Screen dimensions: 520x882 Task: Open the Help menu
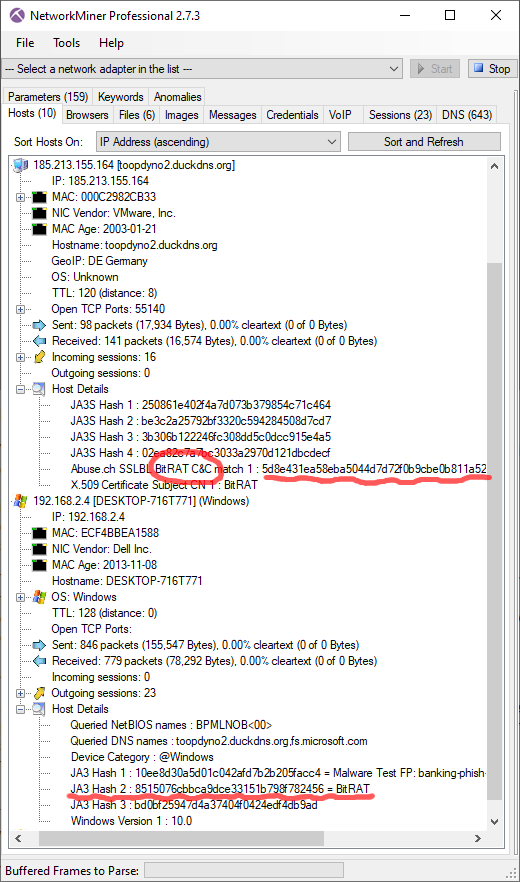coord(111,43)
